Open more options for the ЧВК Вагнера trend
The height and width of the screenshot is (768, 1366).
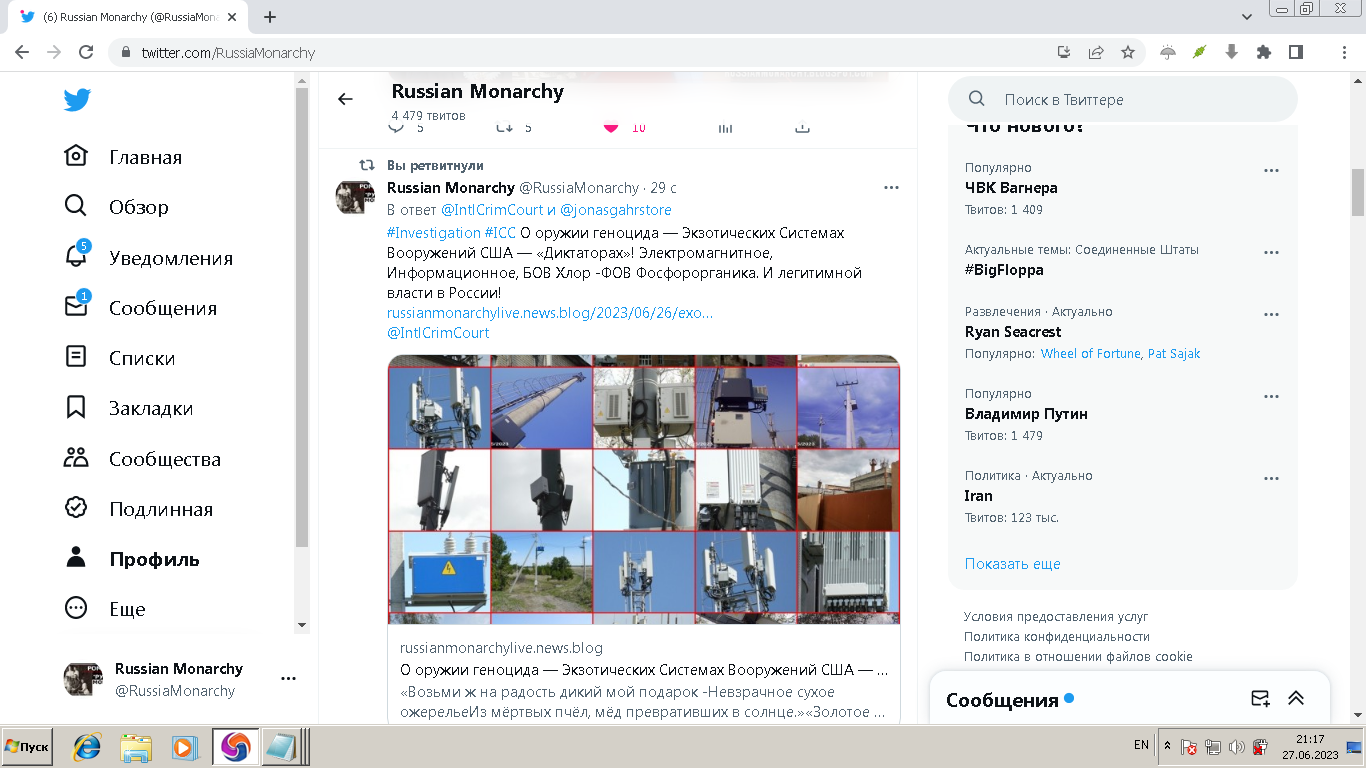coord(1271,171)
